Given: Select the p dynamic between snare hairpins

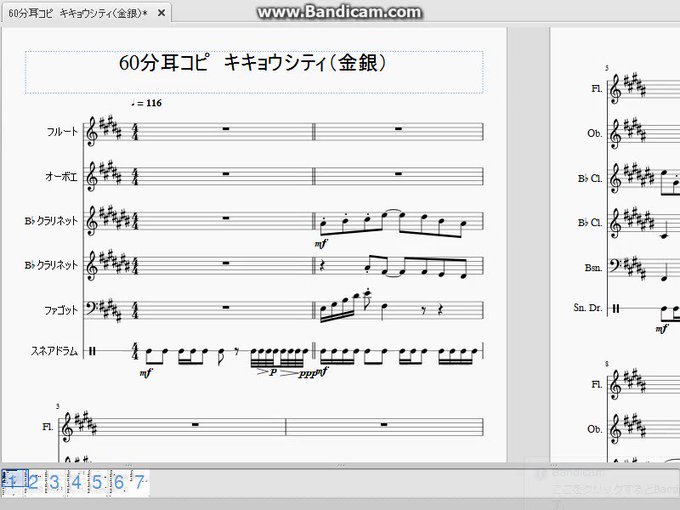Looking at the screenshot, I should (273, 373).
